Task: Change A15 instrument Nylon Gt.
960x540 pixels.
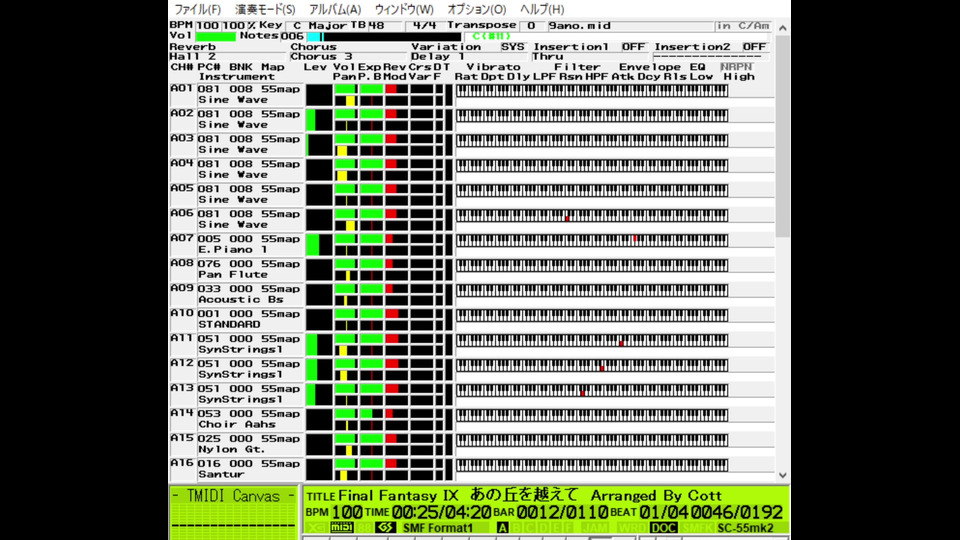Action: [x=231, y=449]
